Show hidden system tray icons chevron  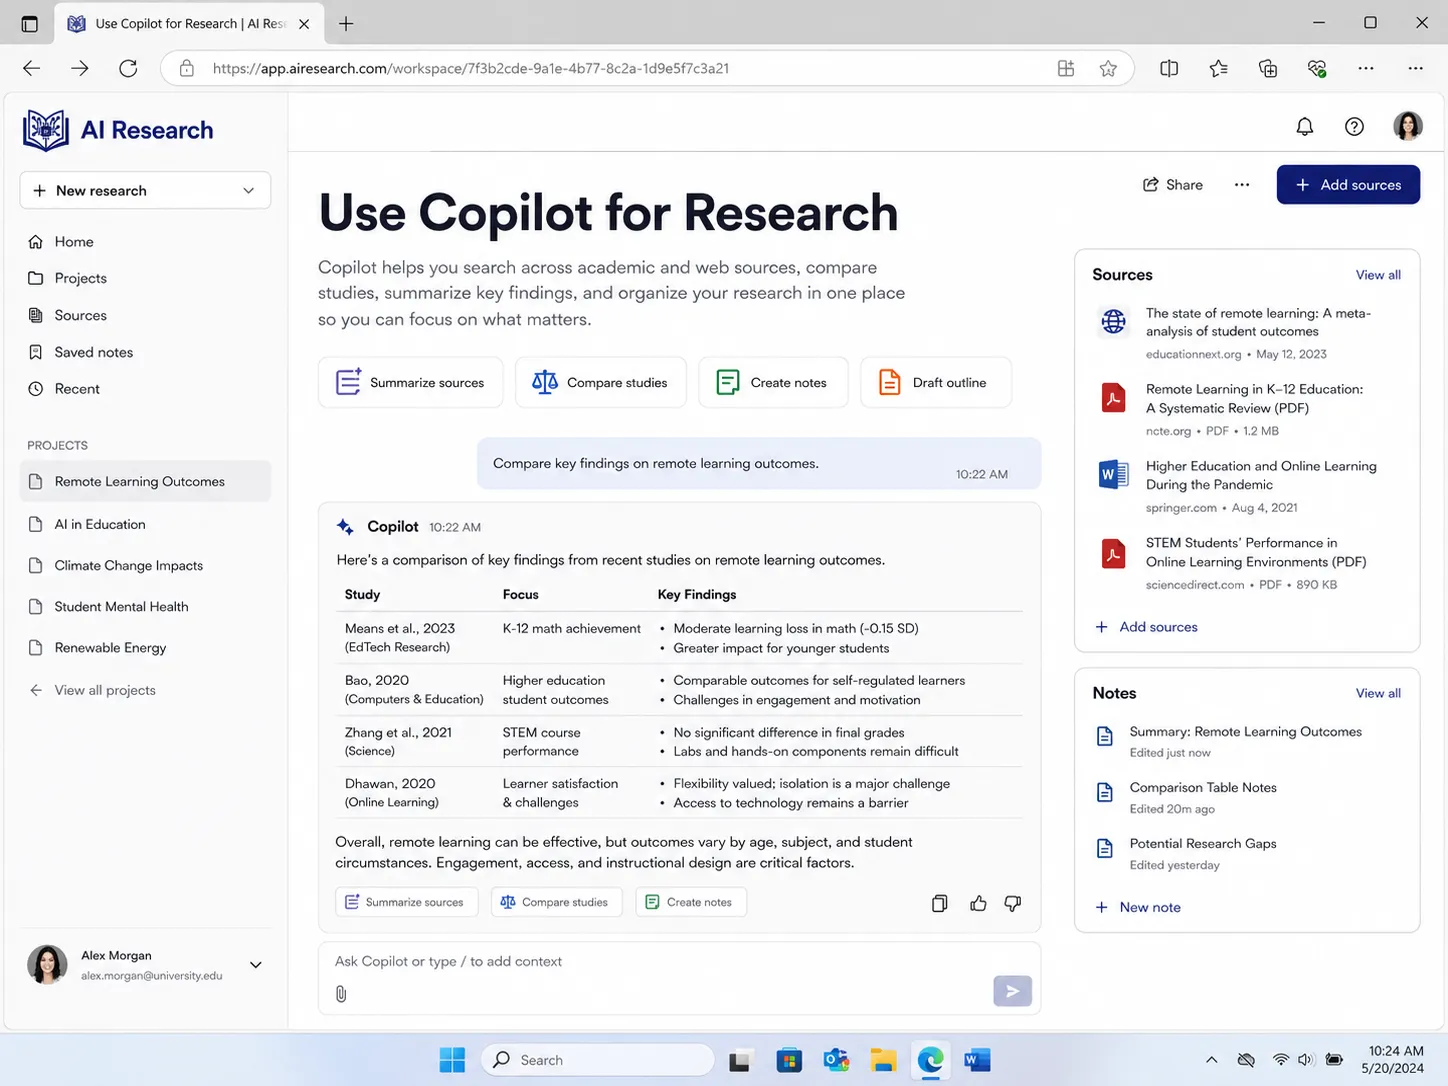pyautogui.click(x=1211, y=1060)
